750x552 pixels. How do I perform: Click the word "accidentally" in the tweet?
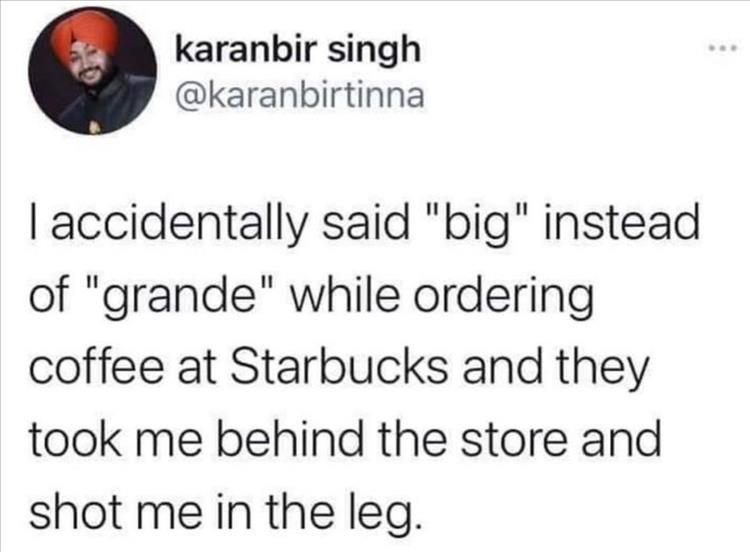click(x=178, y=225)
